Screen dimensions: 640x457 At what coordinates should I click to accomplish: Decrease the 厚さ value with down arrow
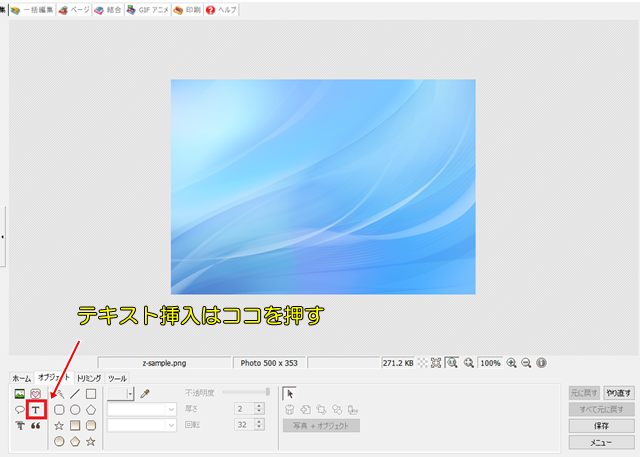[x=259, y=411]
